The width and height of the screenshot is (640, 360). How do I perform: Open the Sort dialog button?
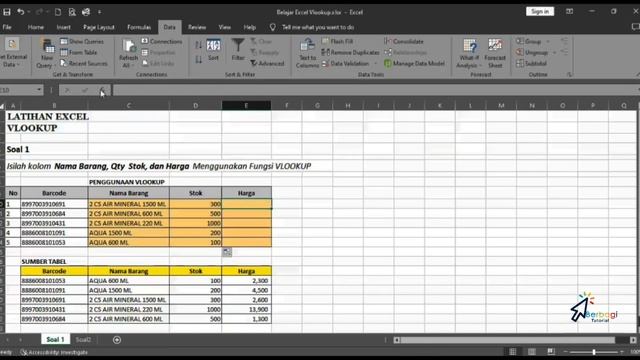213,50
